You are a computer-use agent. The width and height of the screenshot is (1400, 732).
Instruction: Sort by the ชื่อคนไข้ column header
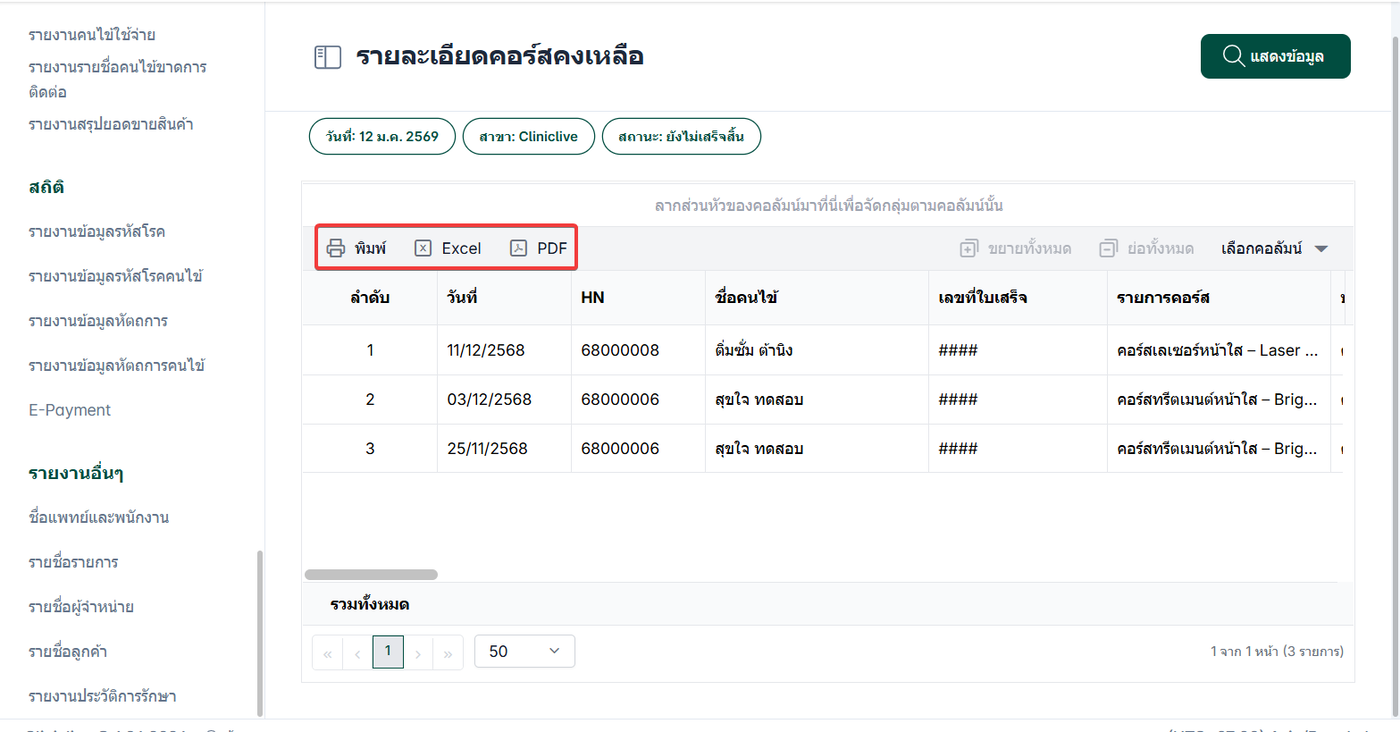click(x=817, y=298)
